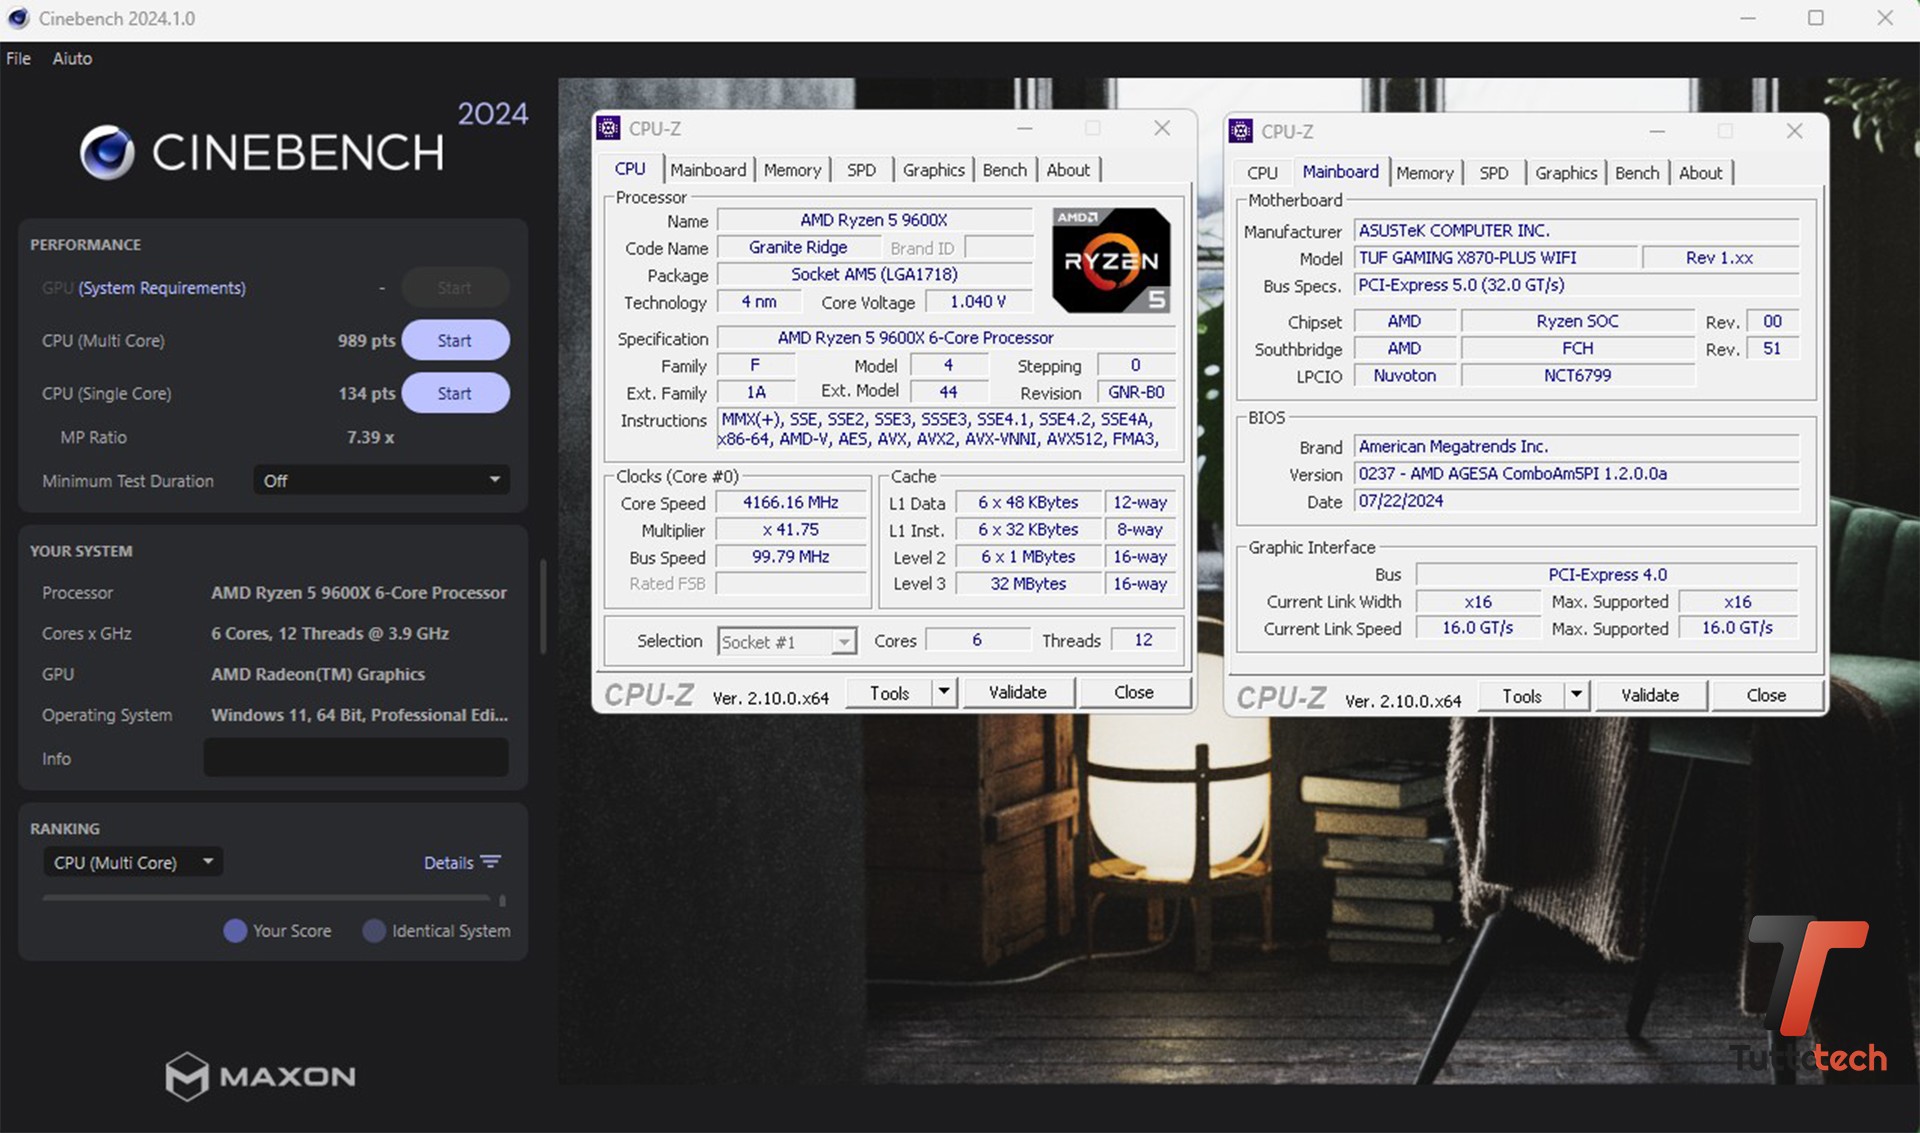
Task: Click the Validate button in left CPU-Z
Action: [1018, 693]
